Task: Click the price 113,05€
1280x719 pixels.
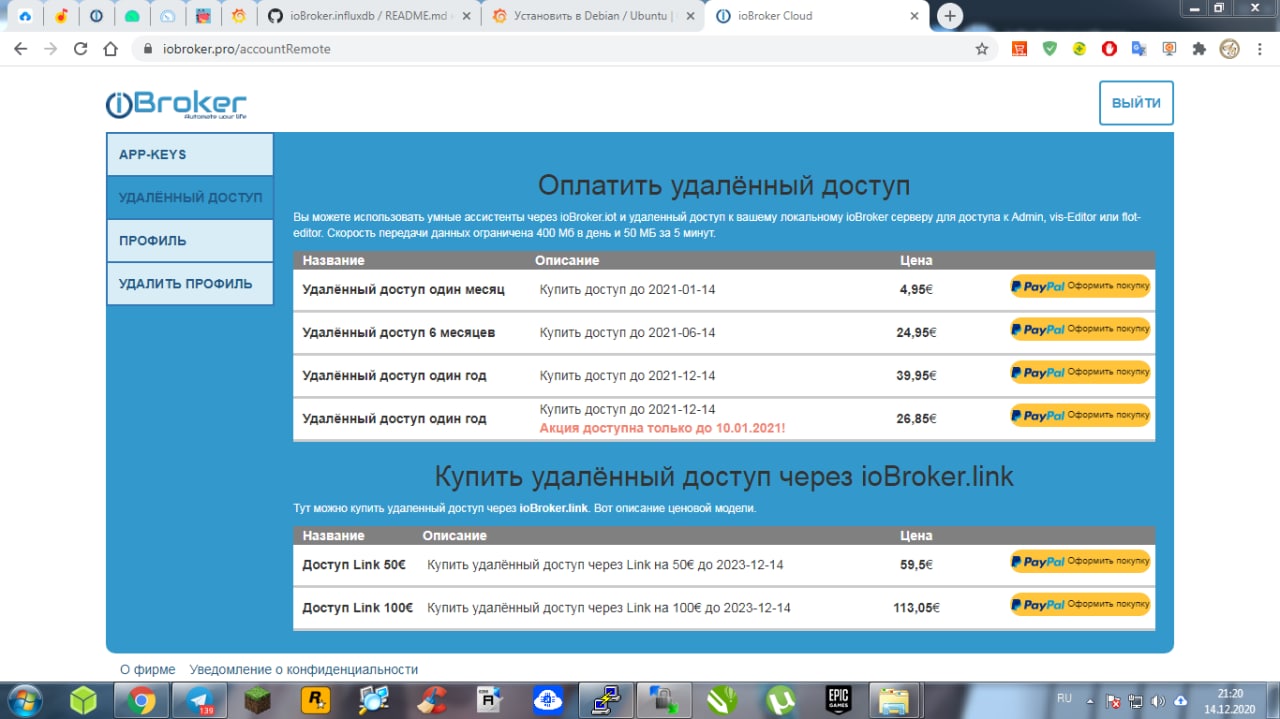Action: 916,608
